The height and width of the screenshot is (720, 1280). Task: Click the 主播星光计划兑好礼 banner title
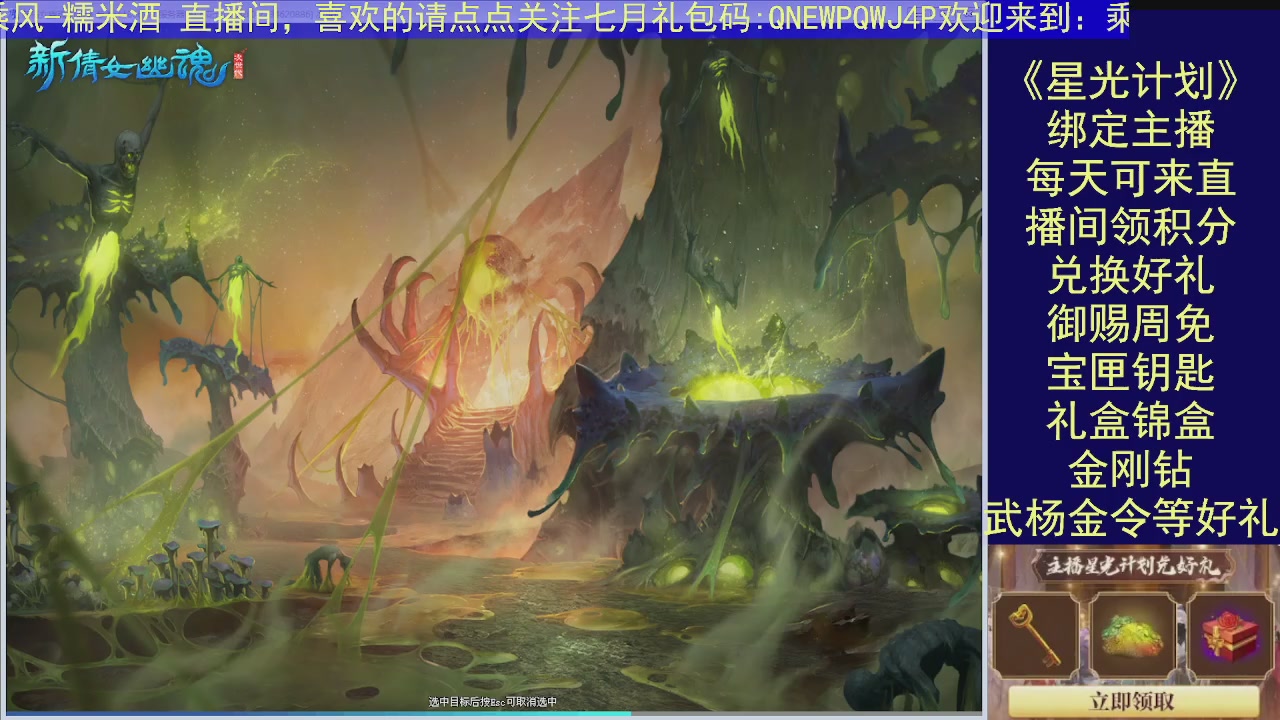click(1132, 567)
